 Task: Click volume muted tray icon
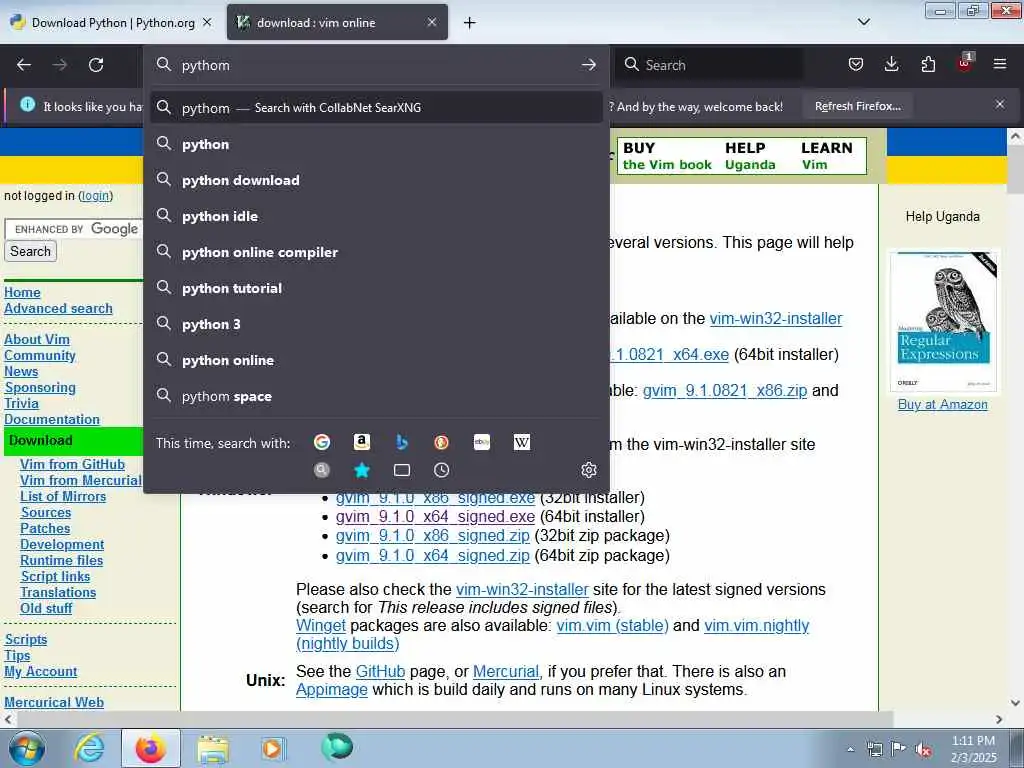(923, 750)
